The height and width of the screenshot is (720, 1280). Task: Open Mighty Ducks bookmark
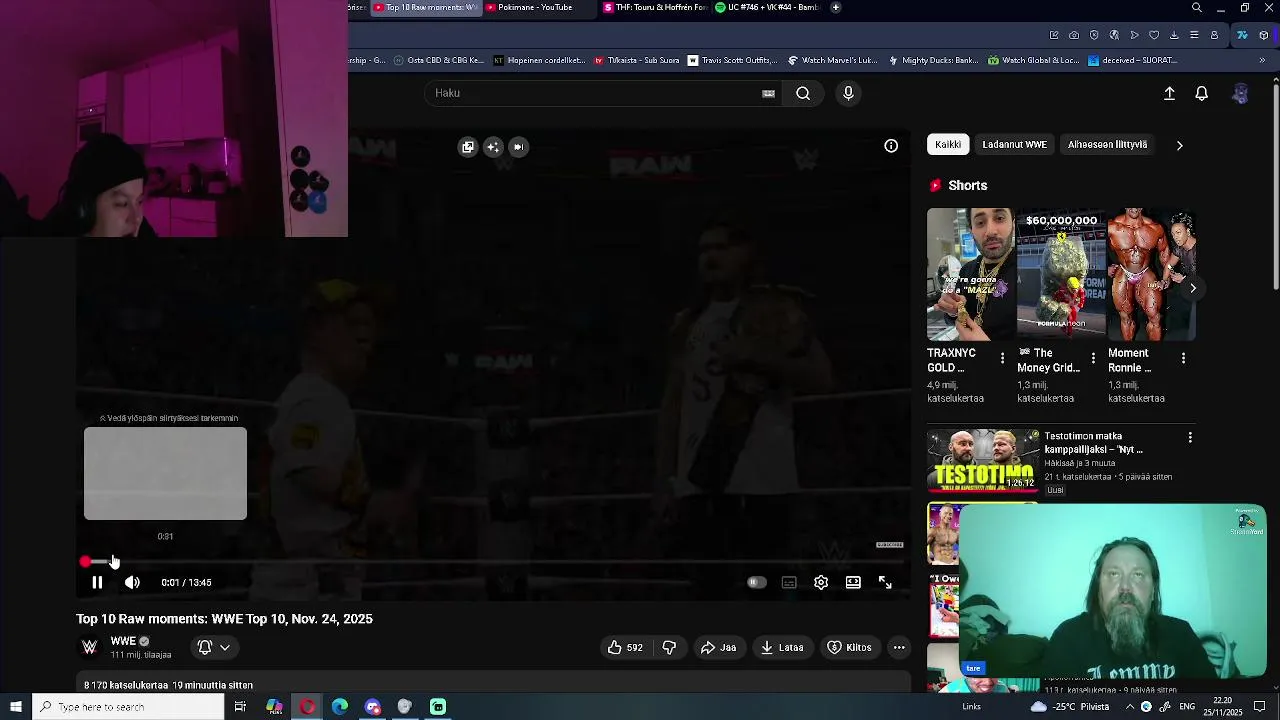click(x=934, y=60)
